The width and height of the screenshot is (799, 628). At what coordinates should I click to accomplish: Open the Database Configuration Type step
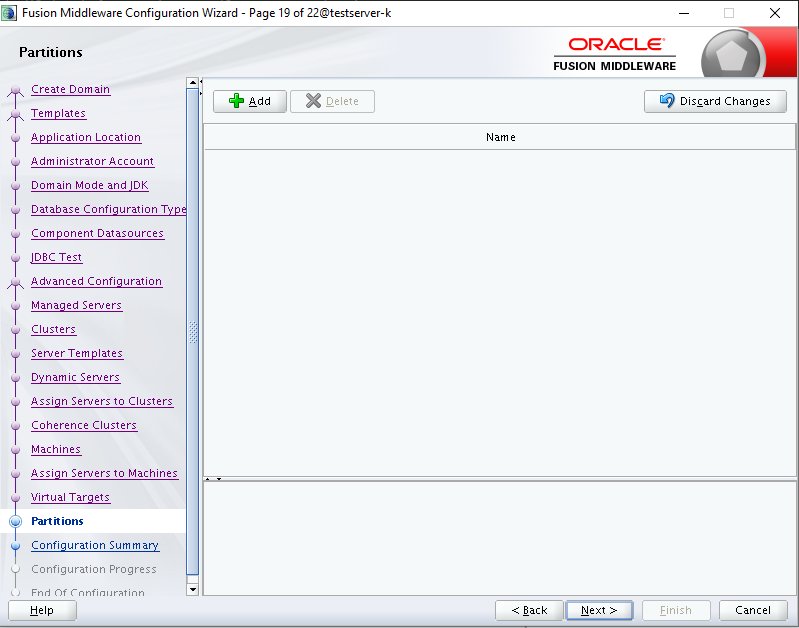point(109,209)
